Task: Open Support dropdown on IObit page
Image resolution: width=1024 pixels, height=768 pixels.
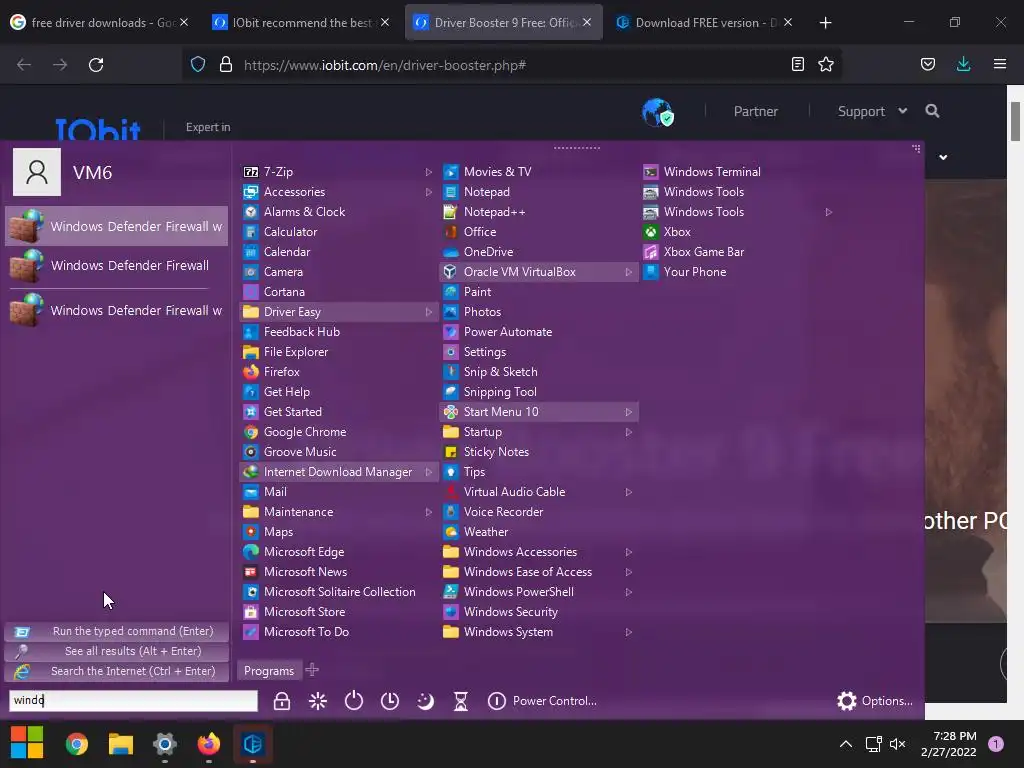Action: tap(872, 111)
